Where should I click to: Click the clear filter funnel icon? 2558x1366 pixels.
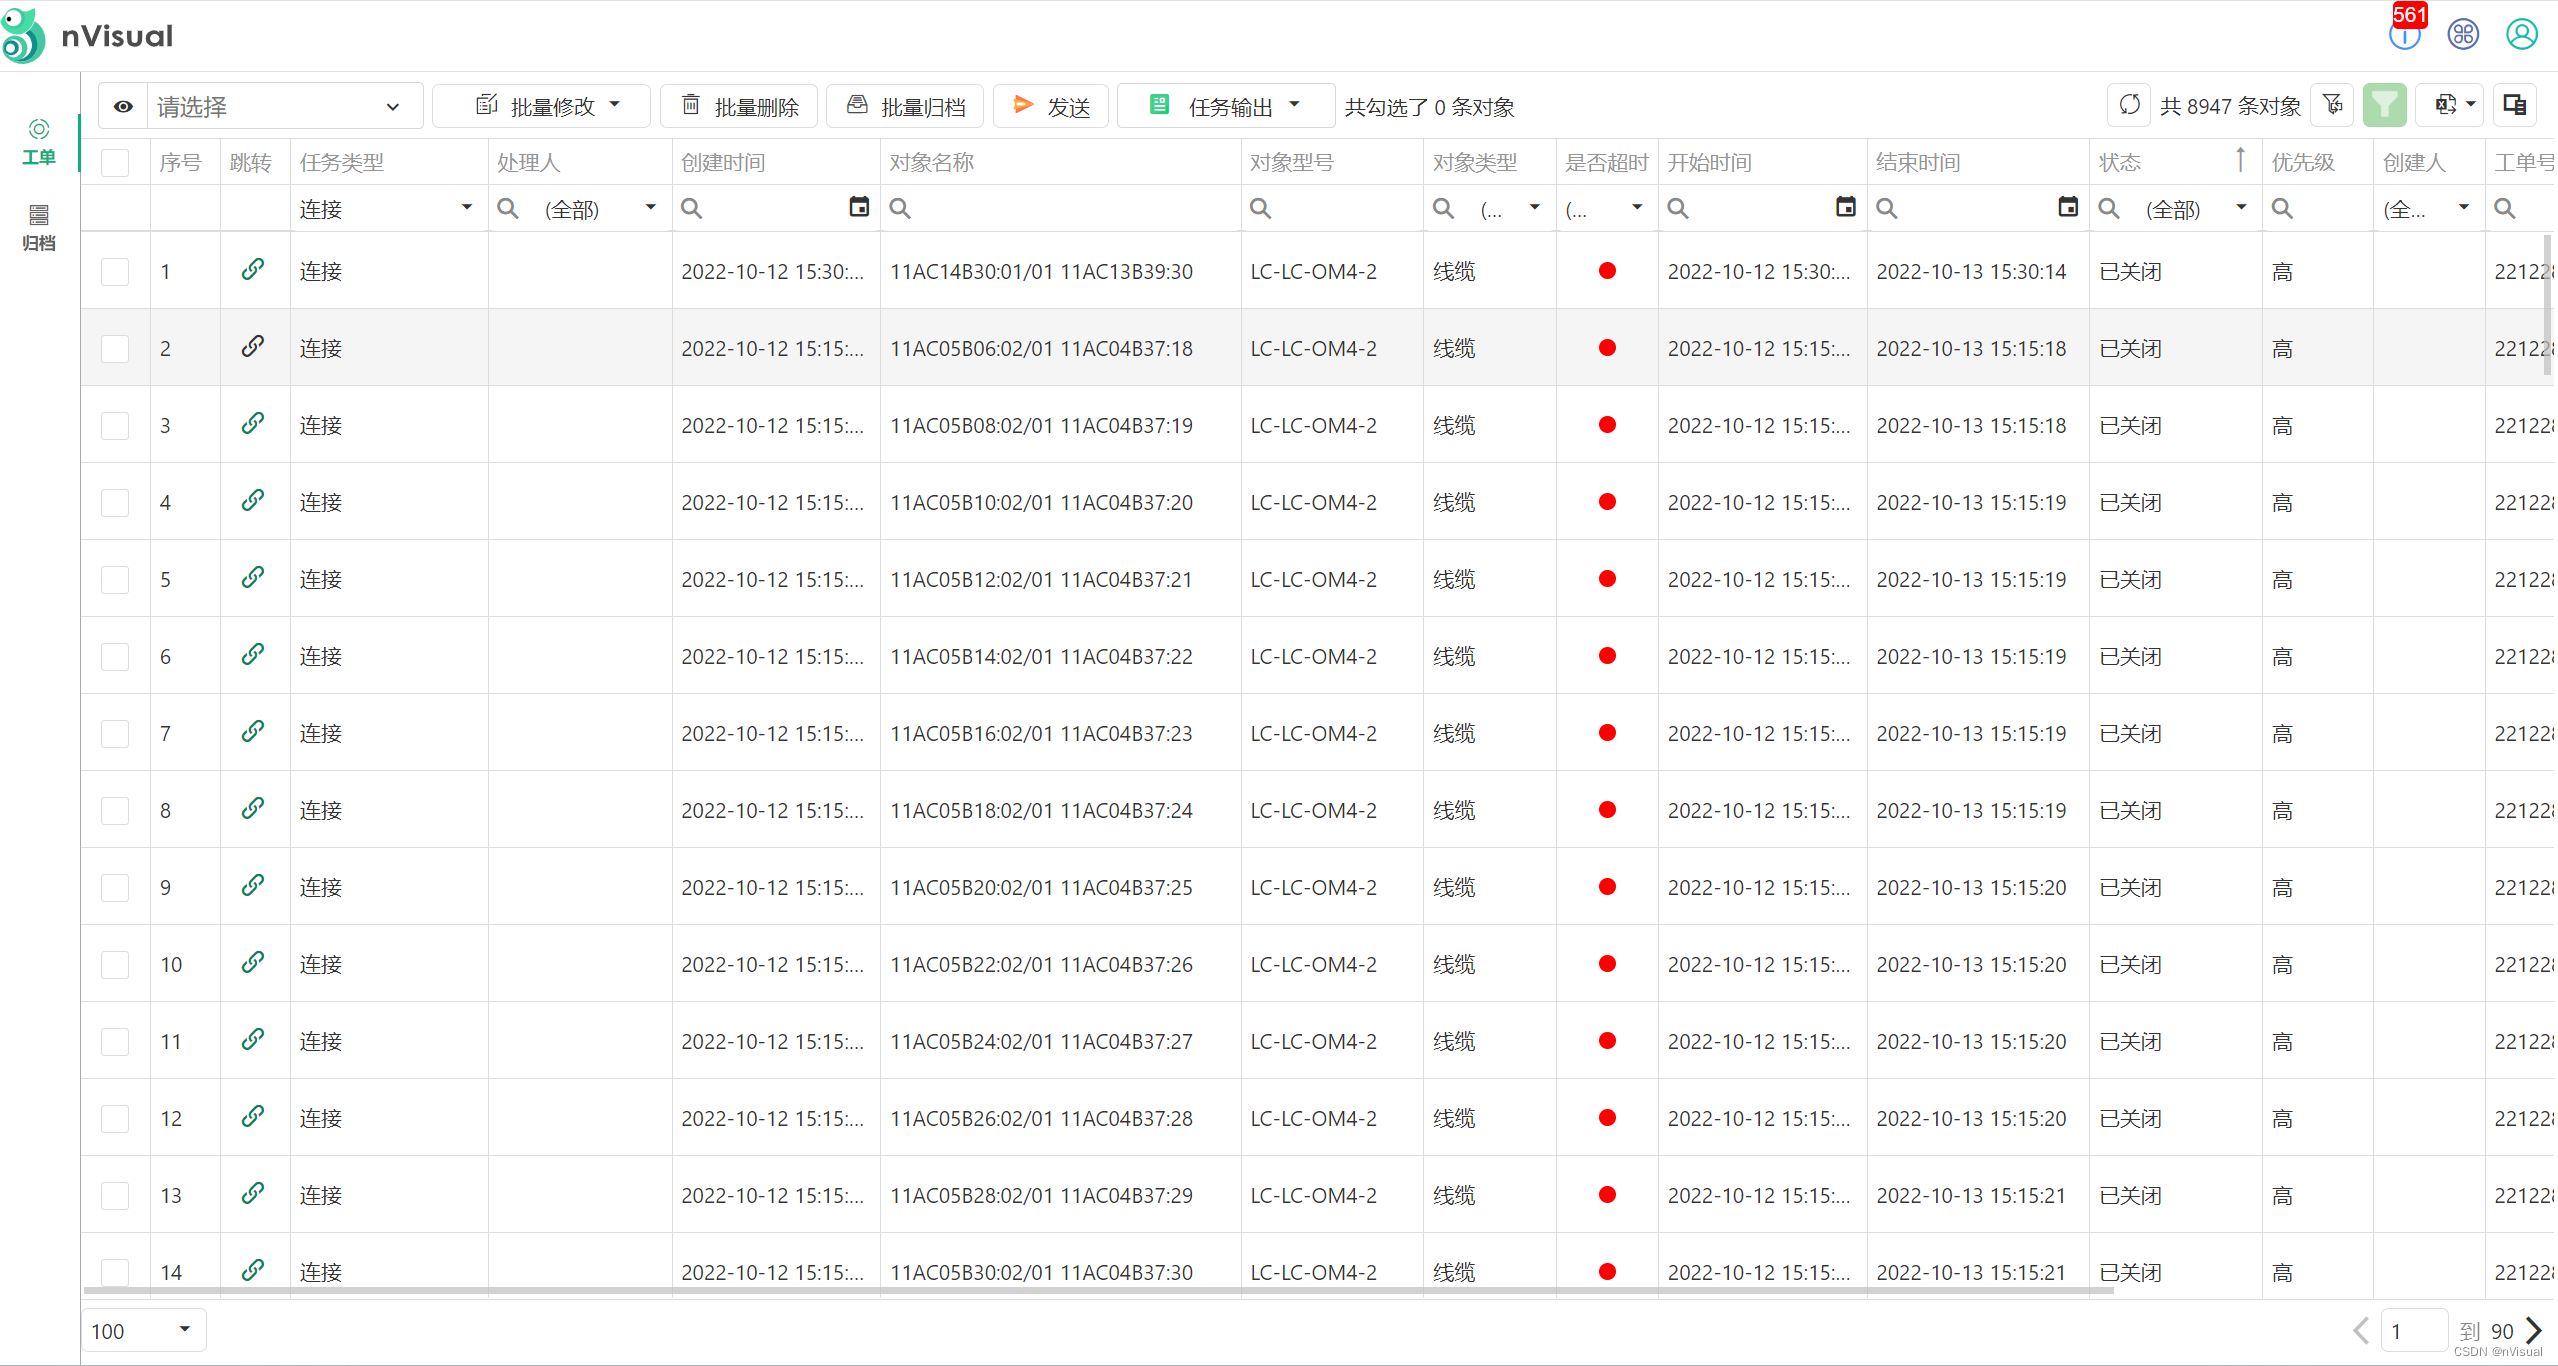click(2333, 105)
